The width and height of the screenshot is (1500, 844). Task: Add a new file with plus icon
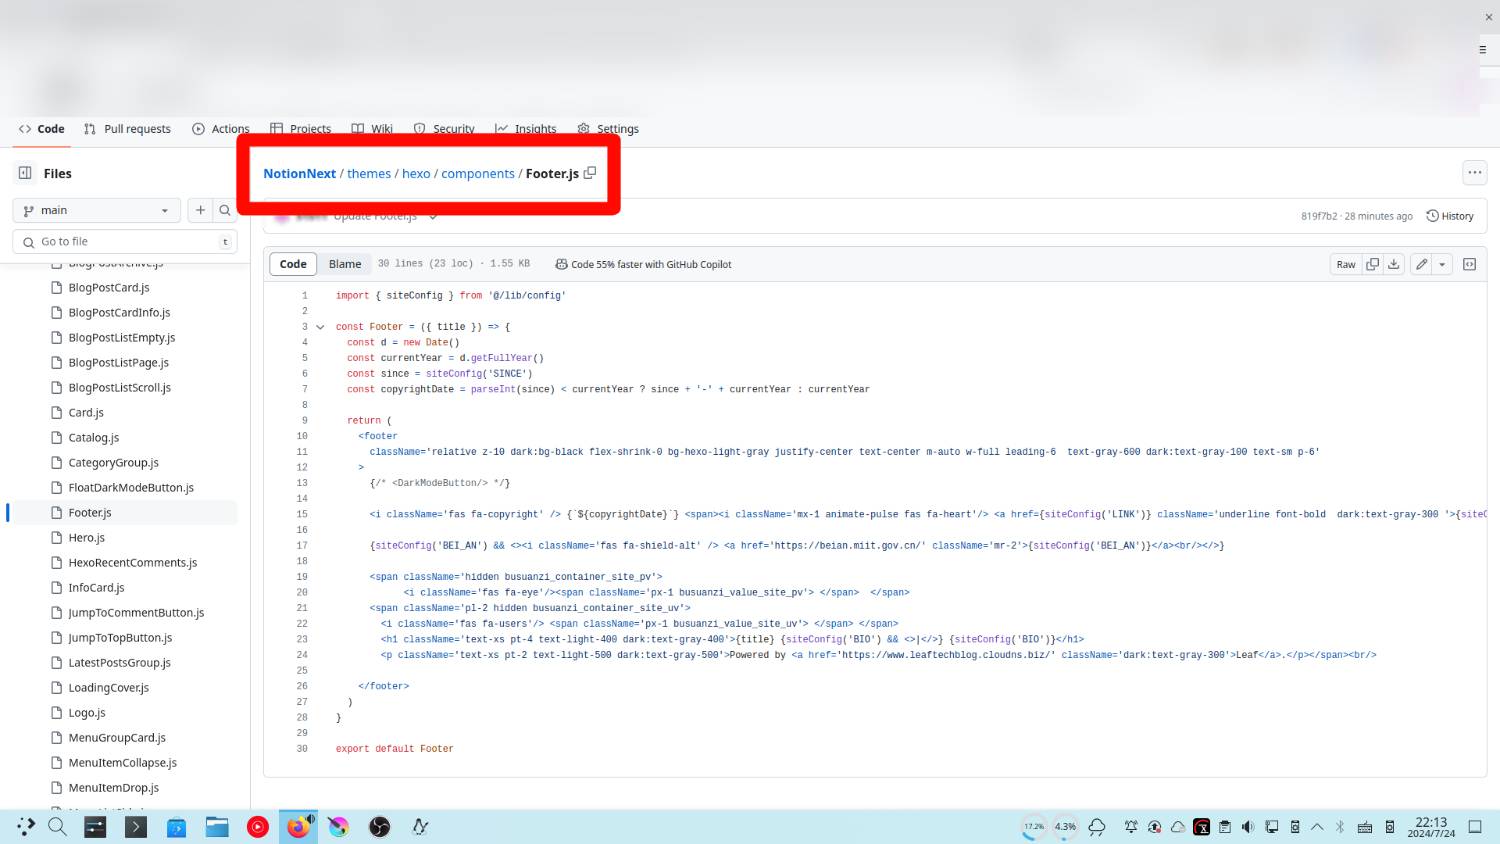tap(200, 210)
